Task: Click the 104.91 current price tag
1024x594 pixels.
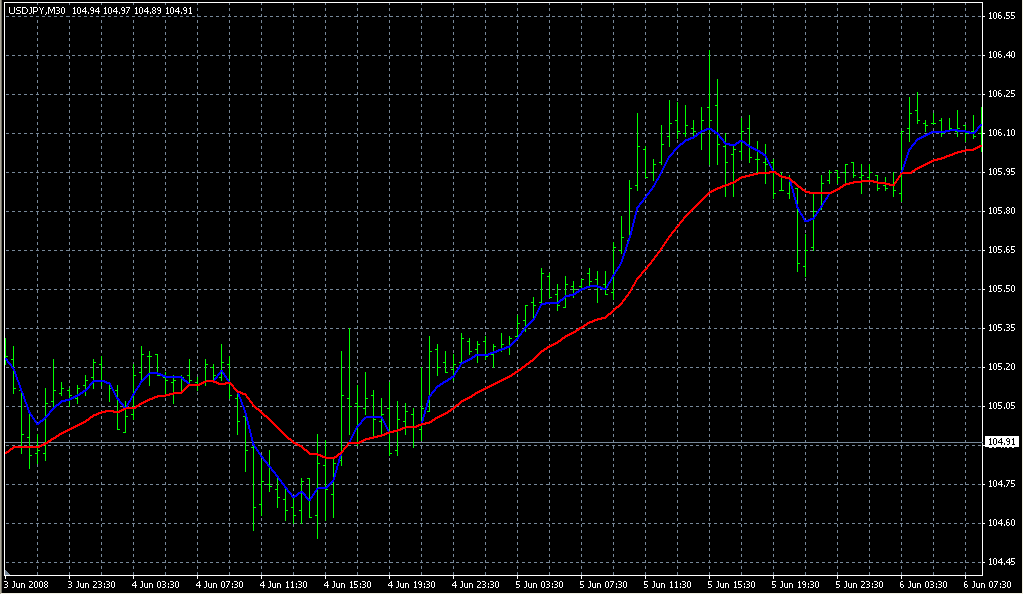Action: 1001,442
